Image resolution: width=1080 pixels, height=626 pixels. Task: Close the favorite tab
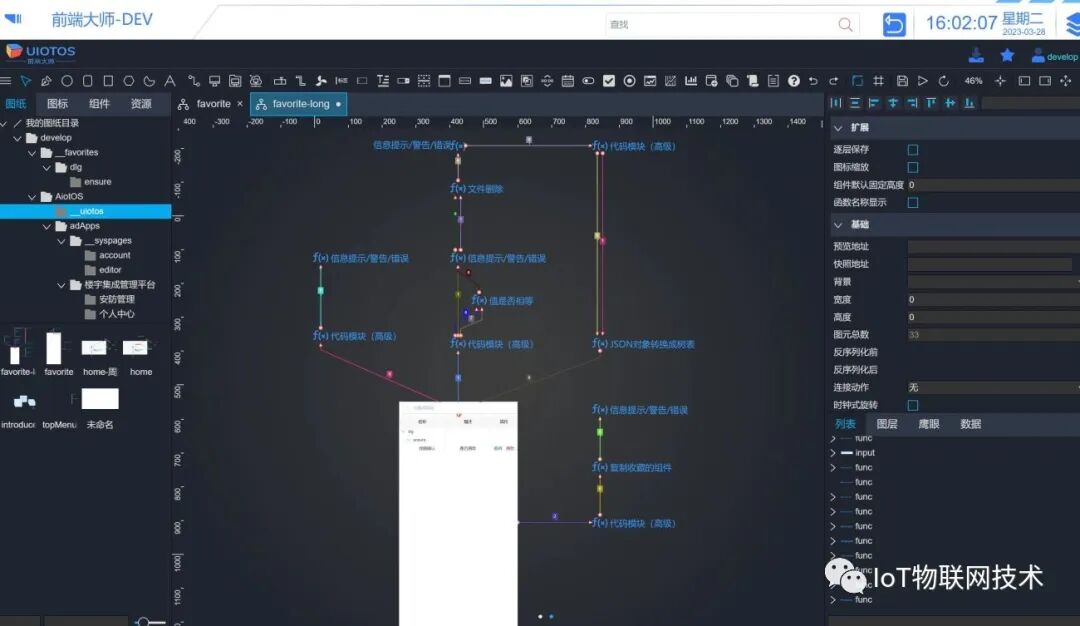point(240,104)
